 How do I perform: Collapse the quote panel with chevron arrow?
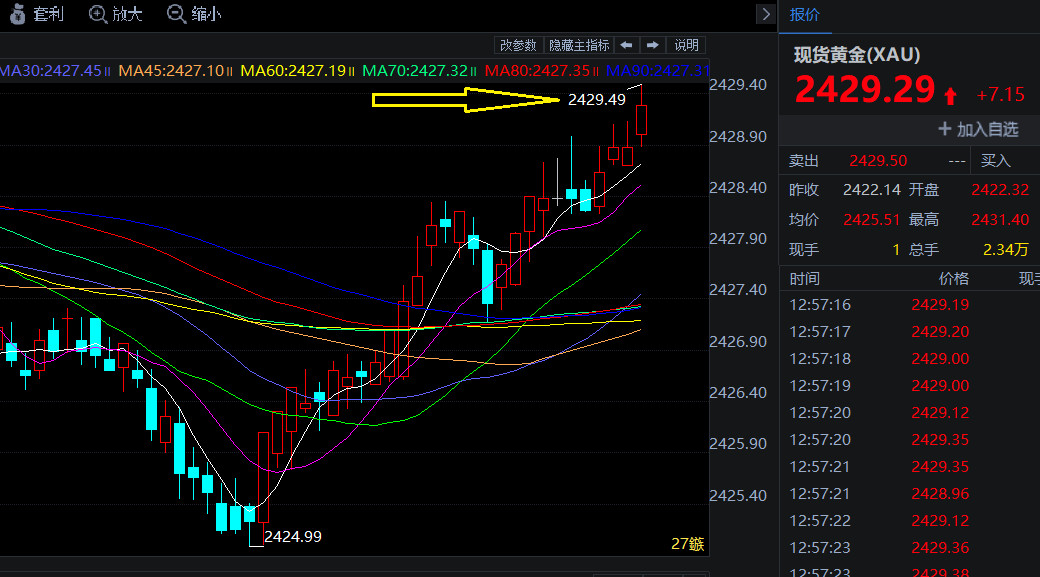coord(766,14)
